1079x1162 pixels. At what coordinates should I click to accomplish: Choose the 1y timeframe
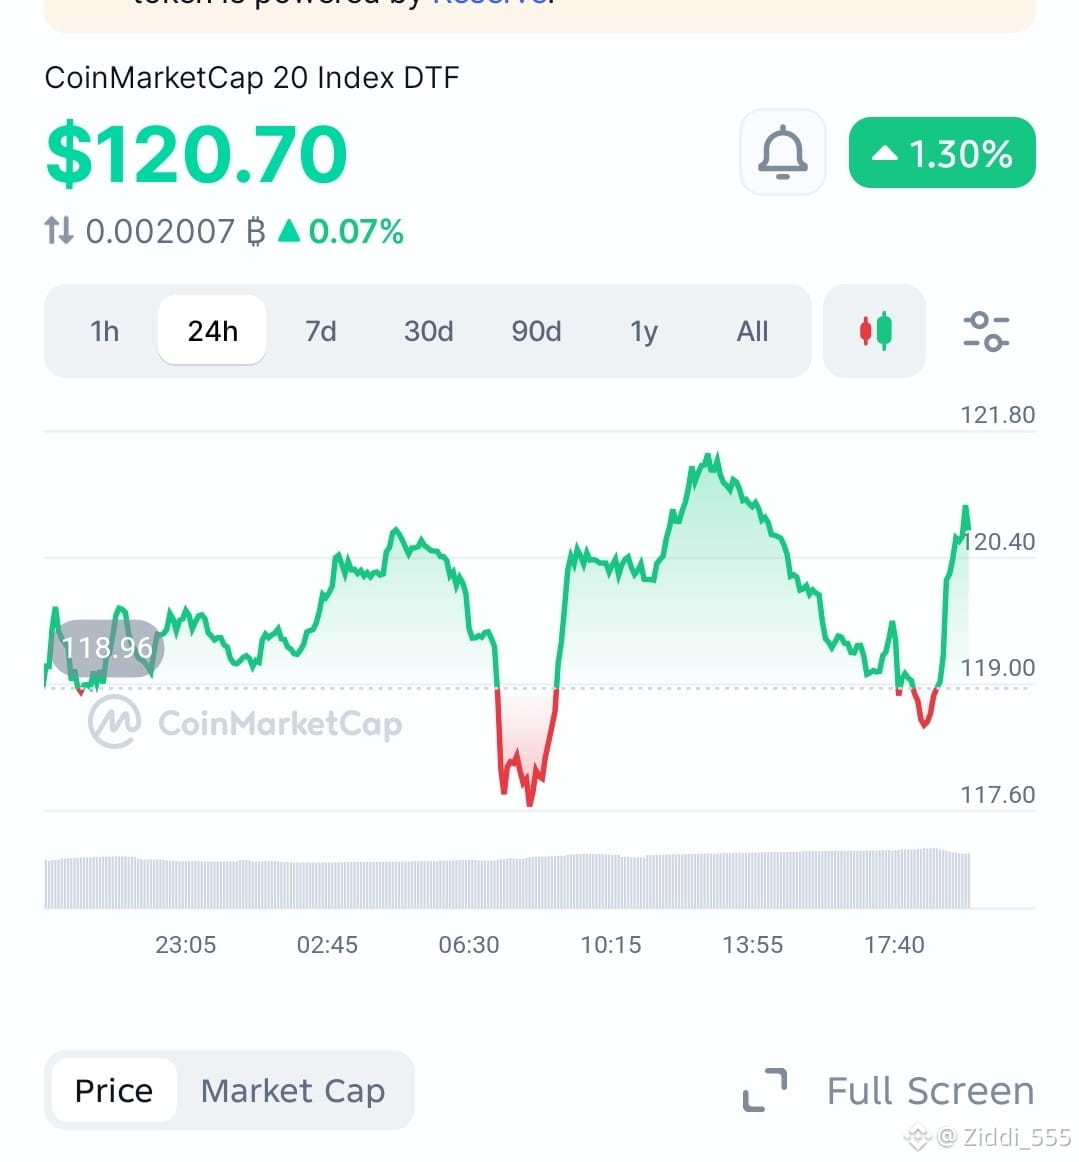click(x=644, y=331)
